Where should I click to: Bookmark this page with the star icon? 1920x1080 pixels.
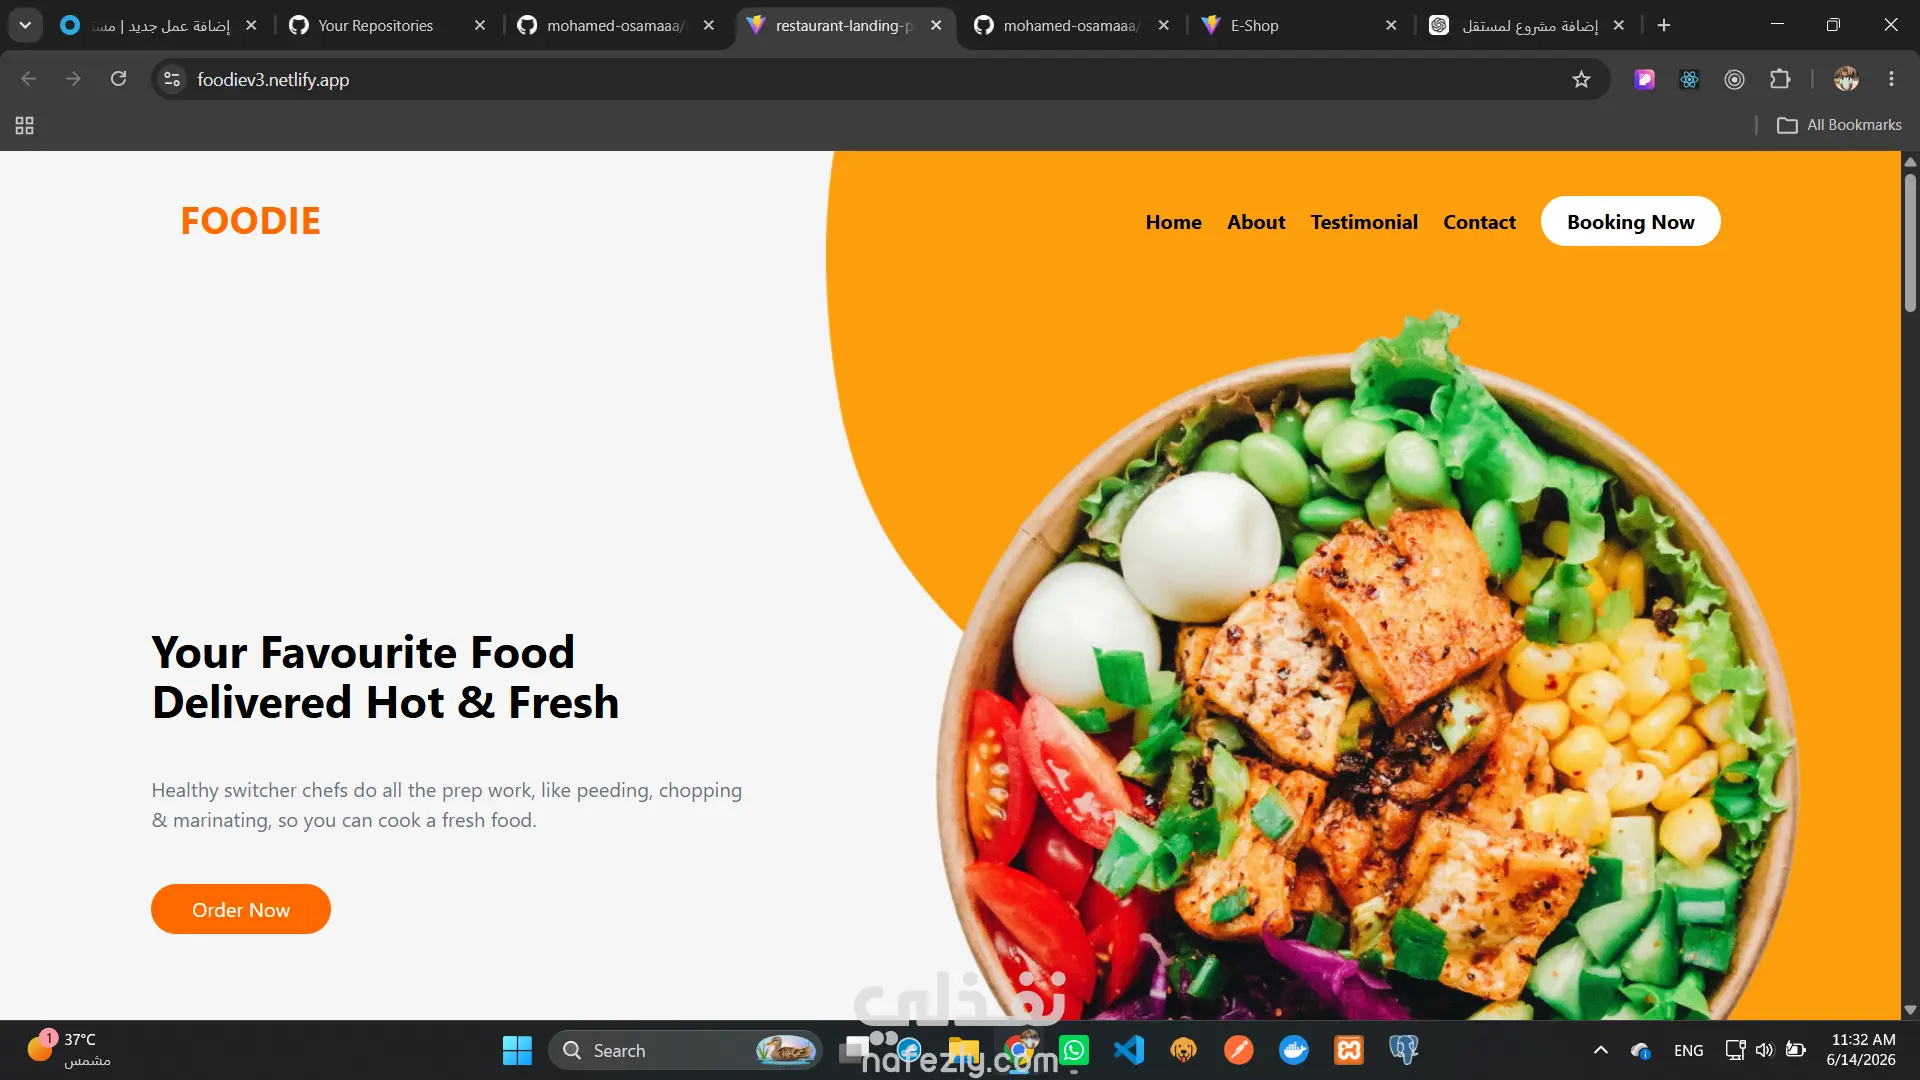tap(1581, 79)
